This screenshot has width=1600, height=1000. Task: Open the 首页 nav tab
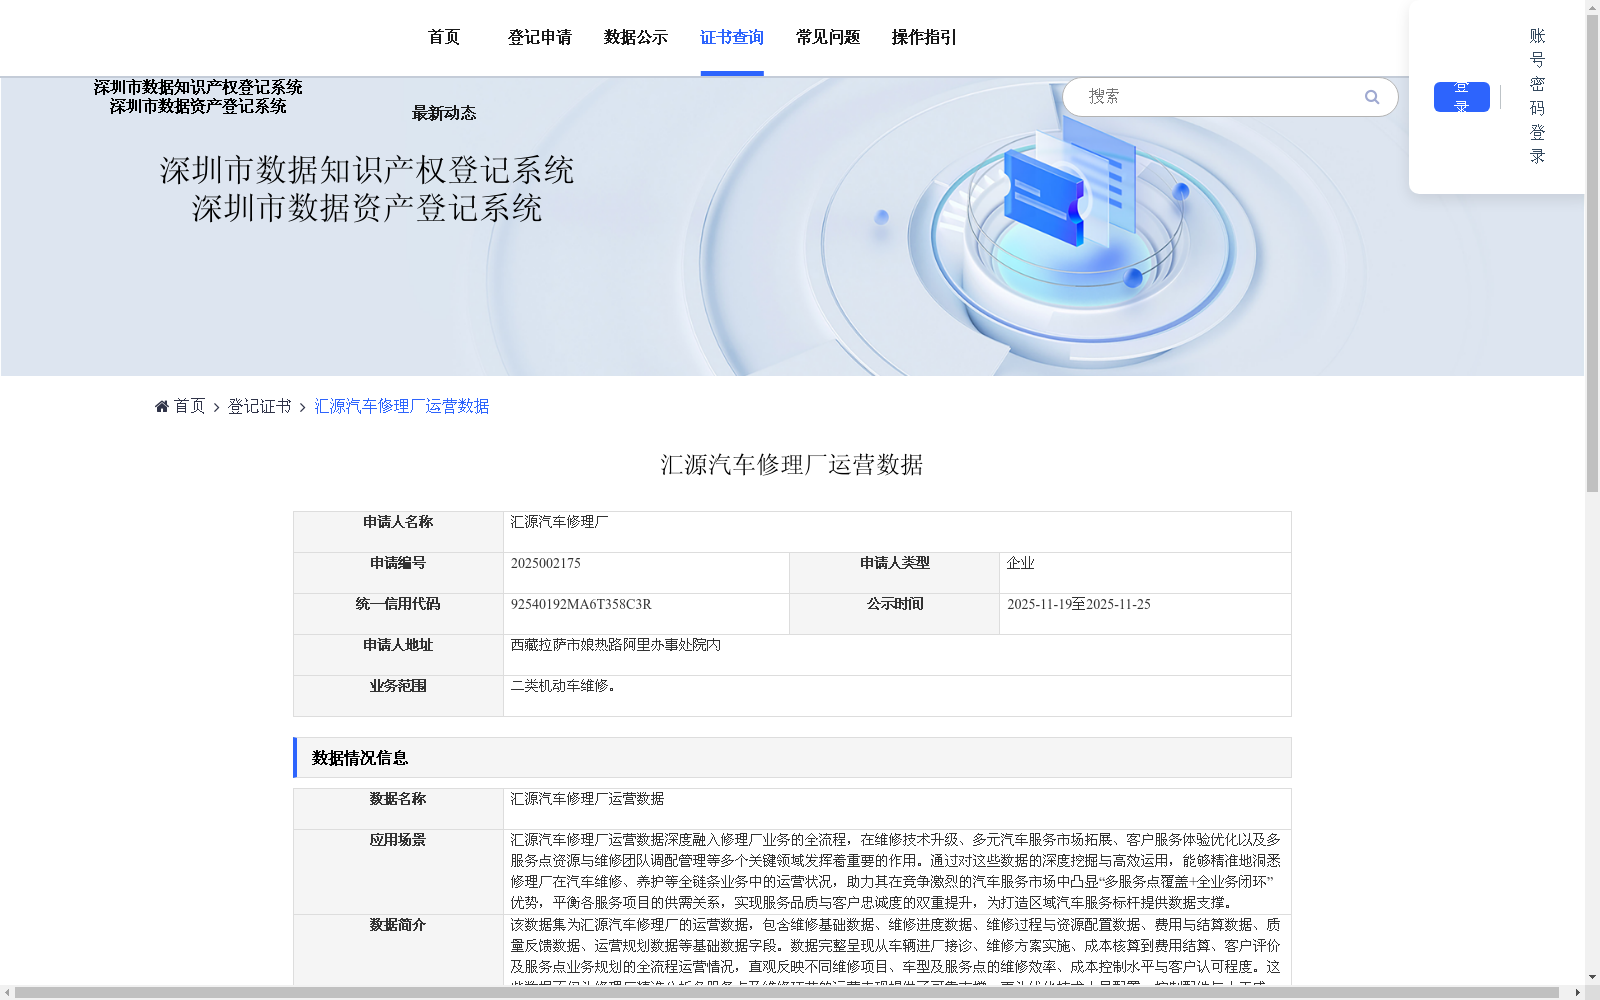444,37
